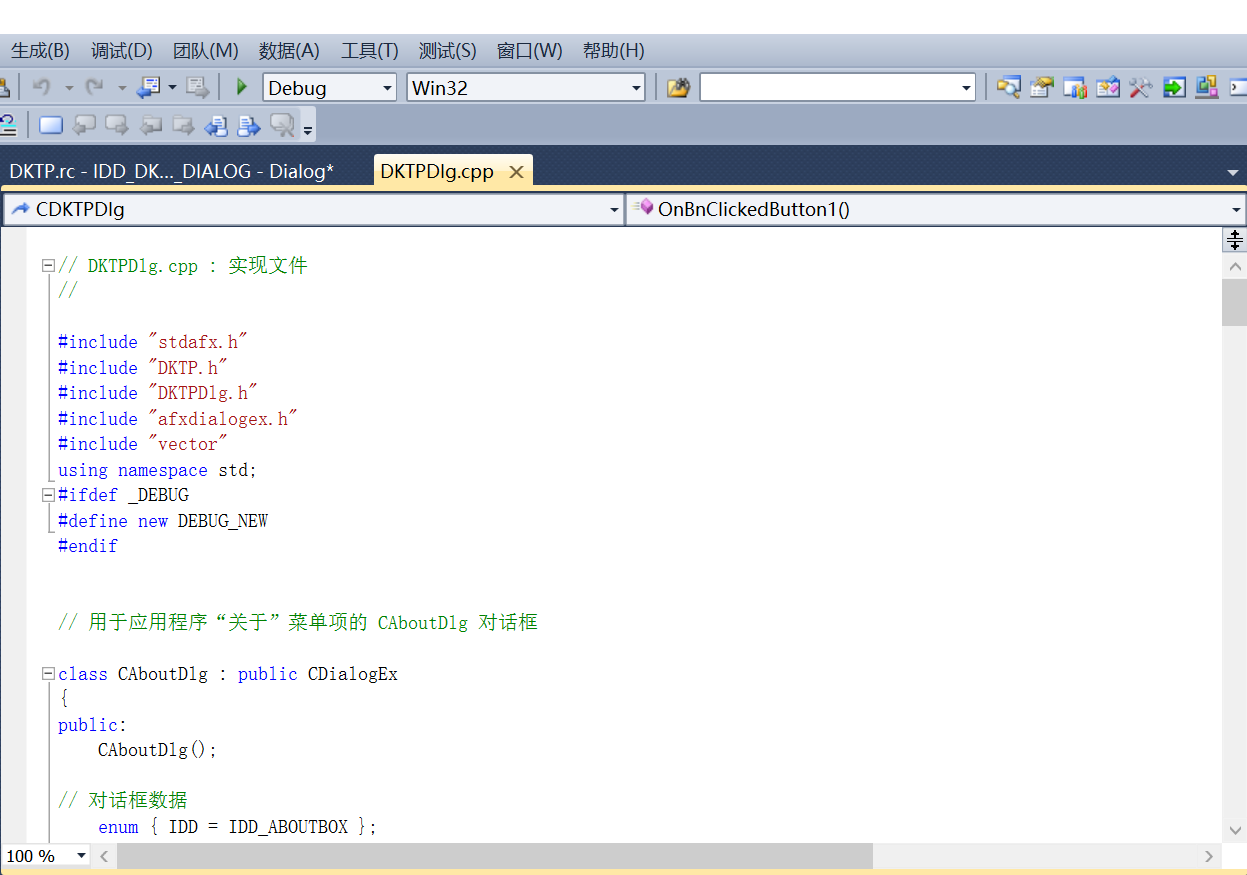Open the Redo history dropdown arrow
This screenshot has width=1247, height=875.
122,88
